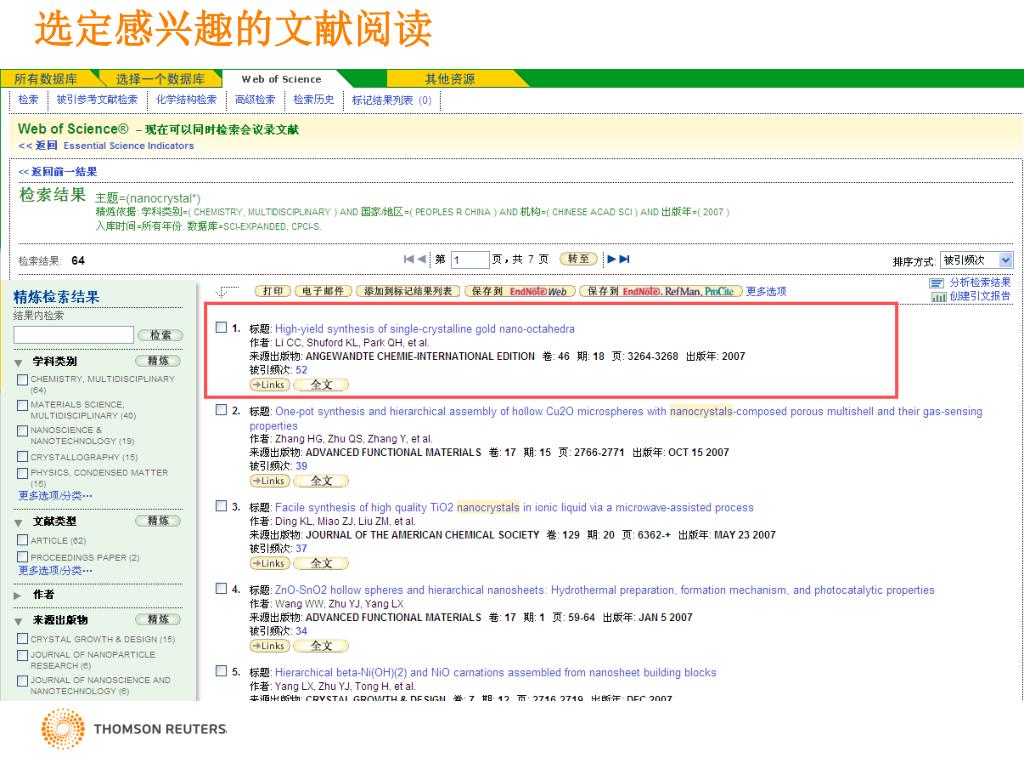Collapse the 学科类别 section triangle
Screen dimensions: 1024x768
point(18,362)
